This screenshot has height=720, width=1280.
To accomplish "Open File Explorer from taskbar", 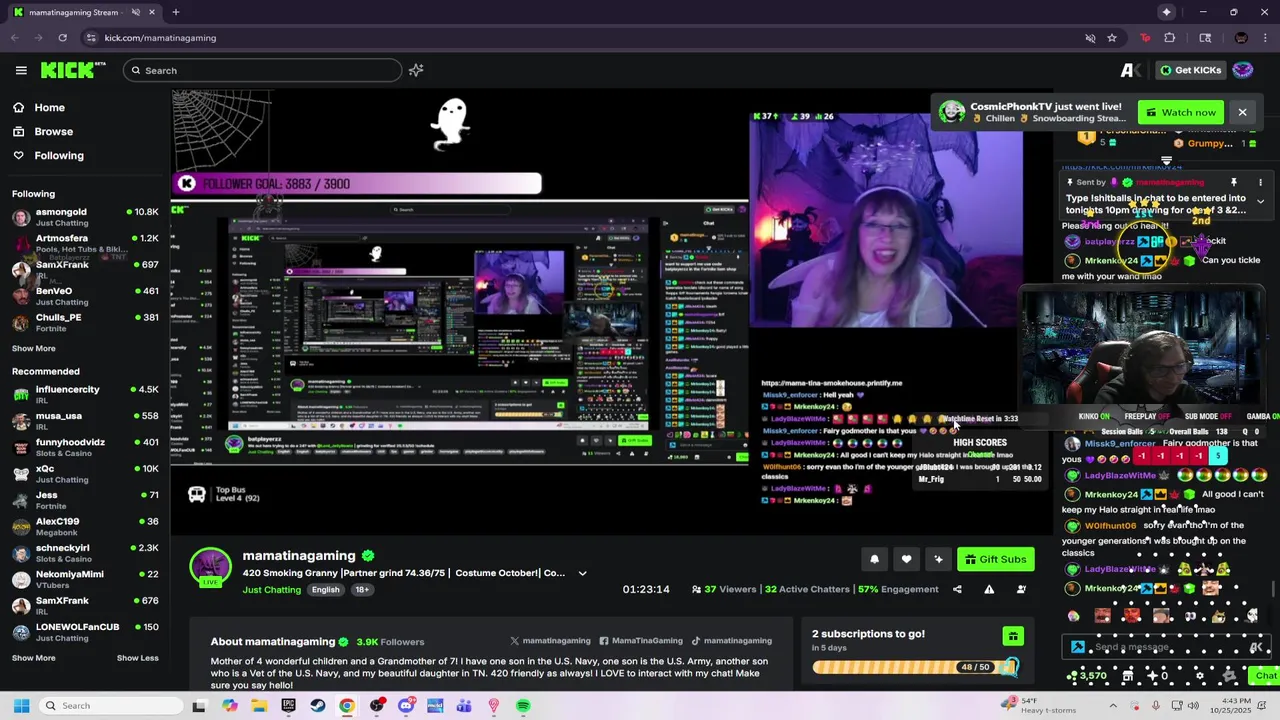I will (259, 706).
